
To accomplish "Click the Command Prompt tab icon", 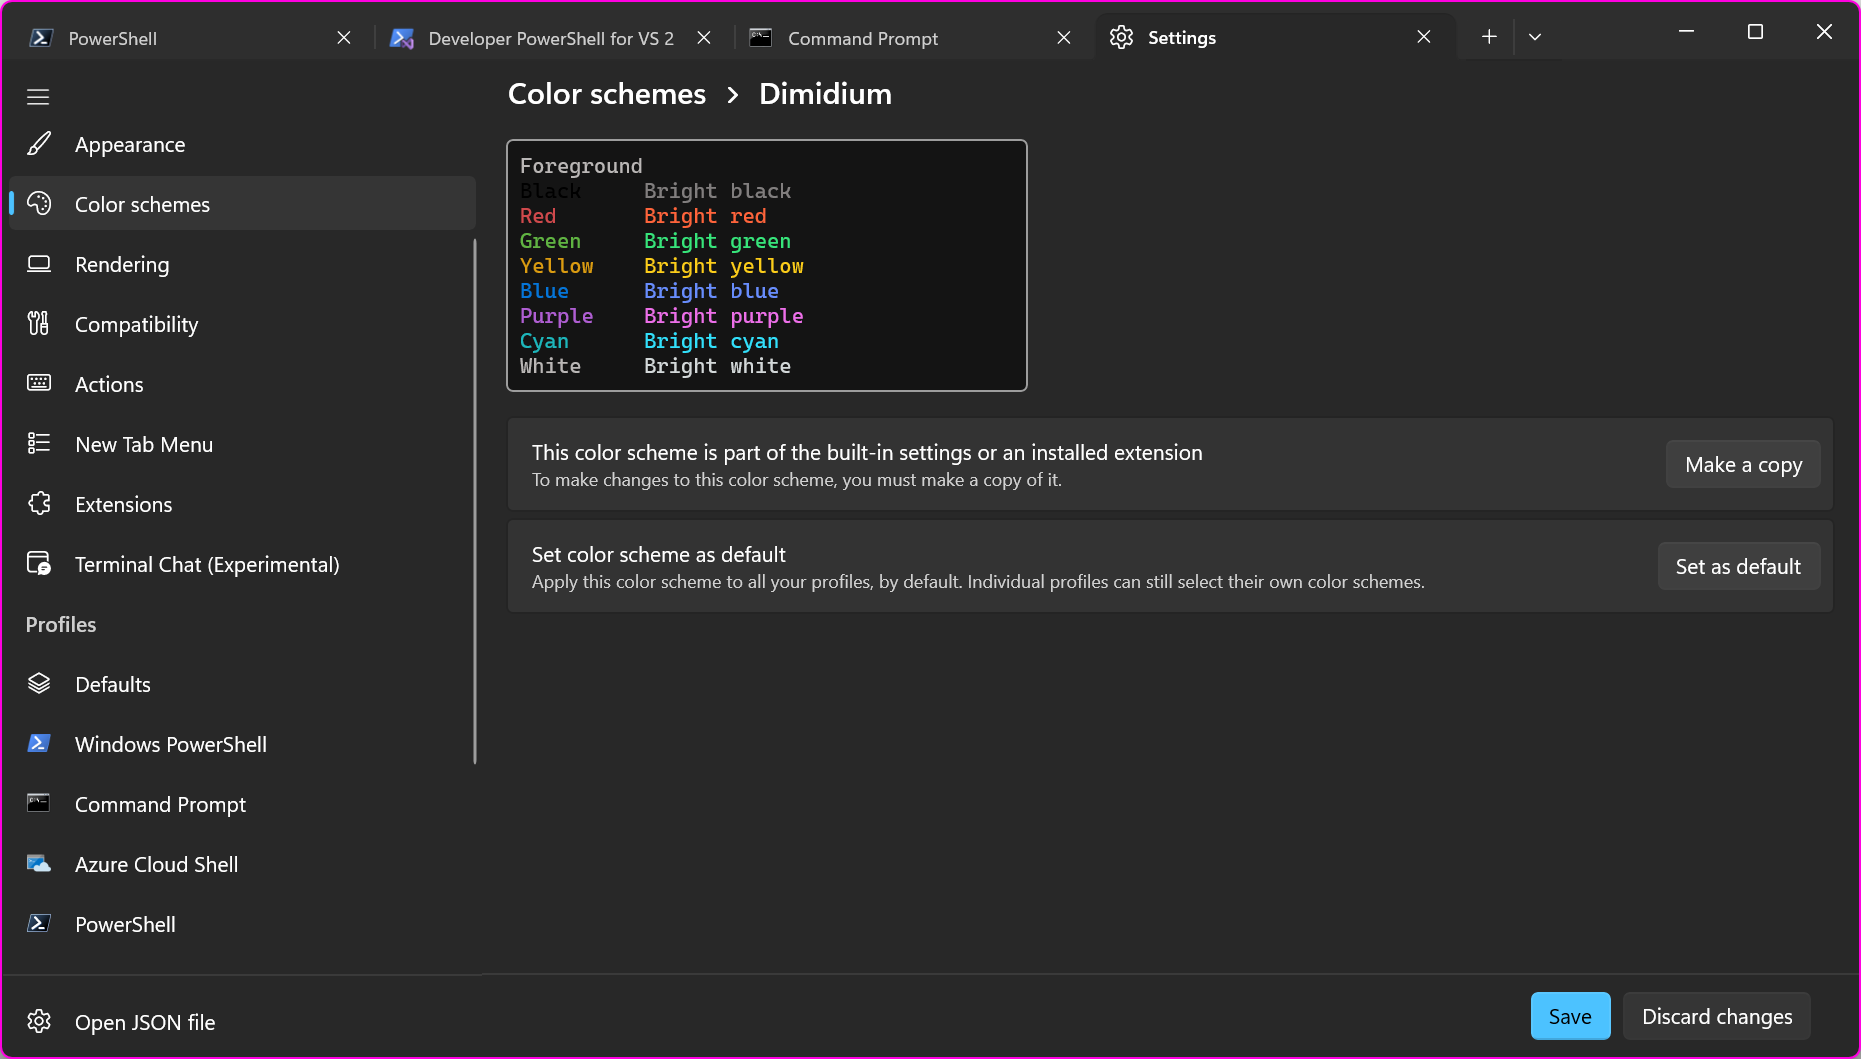I will 761,38.
